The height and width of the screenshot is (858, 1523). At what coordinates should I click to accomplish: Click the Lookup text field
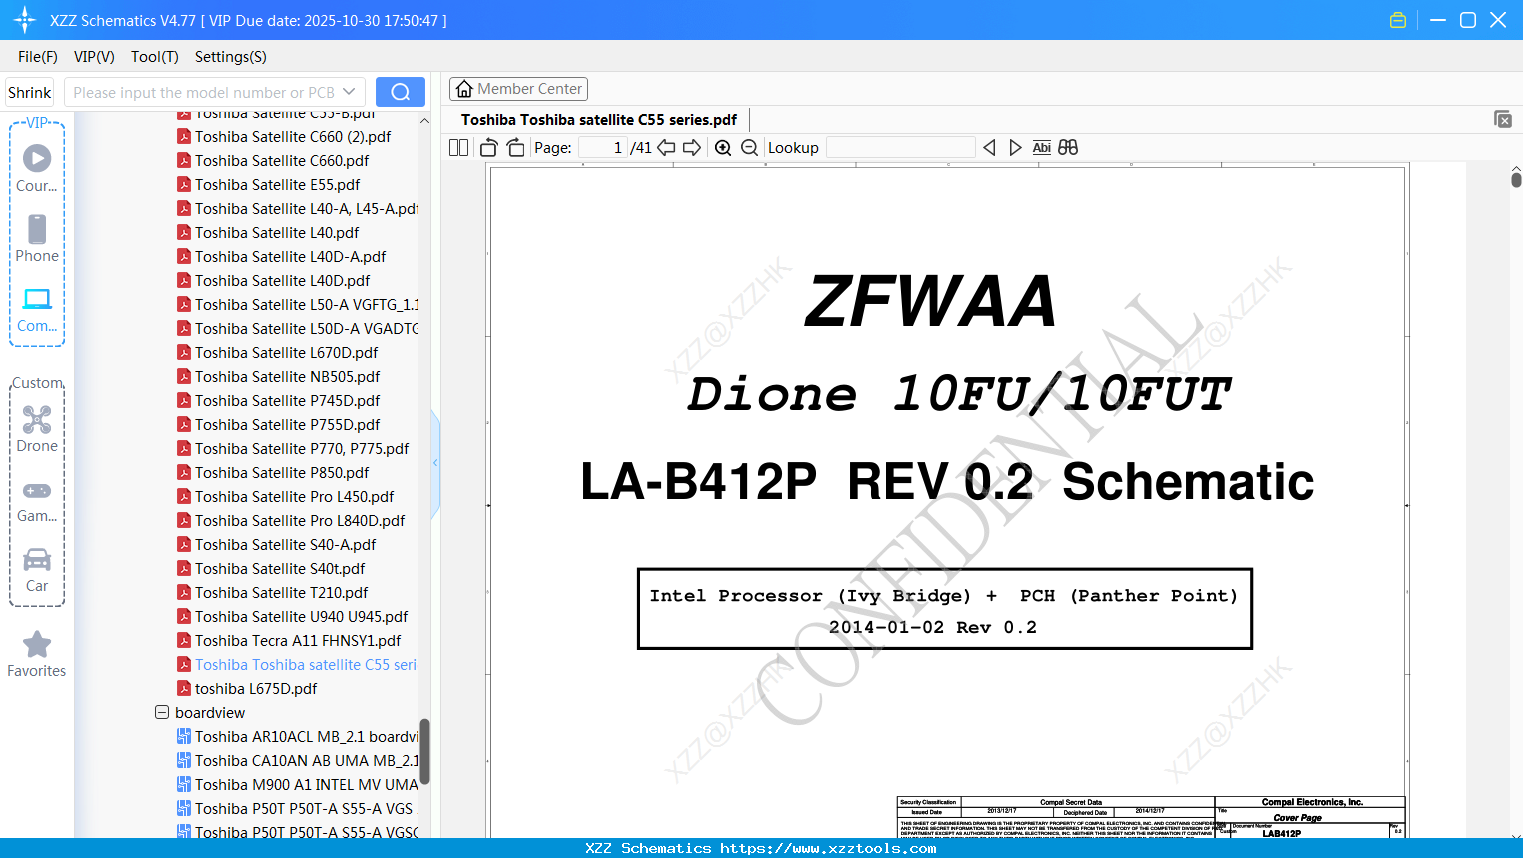(900, 148)
